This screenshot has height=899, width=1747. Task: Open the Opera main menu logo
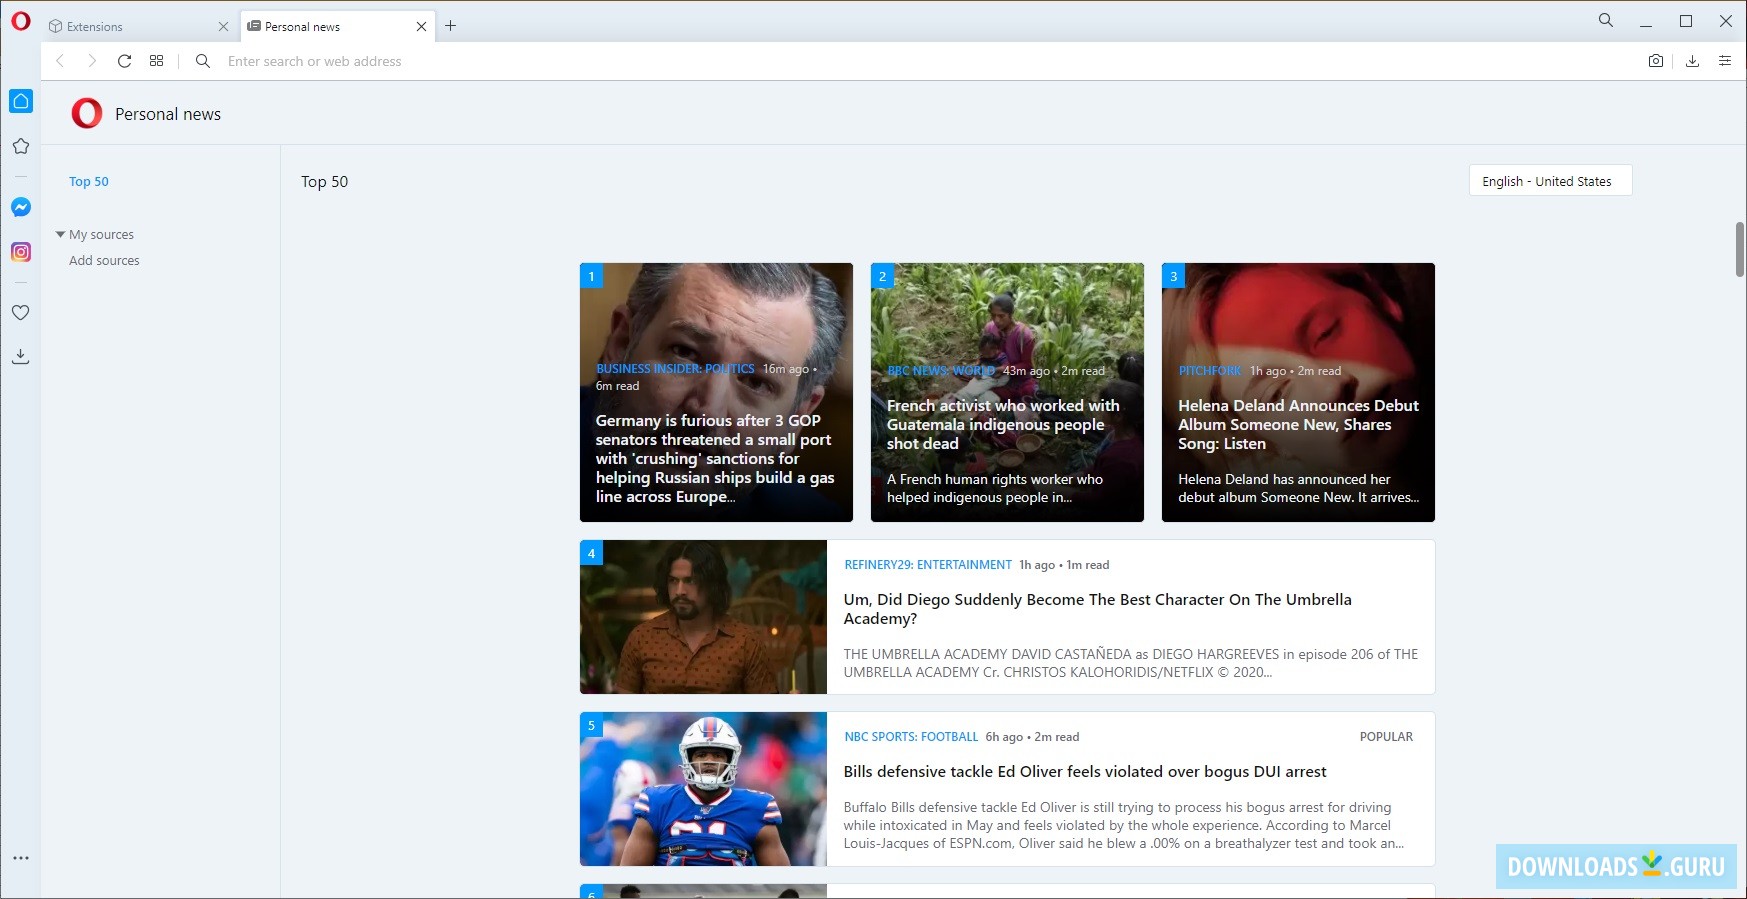[x=21, y=21]
